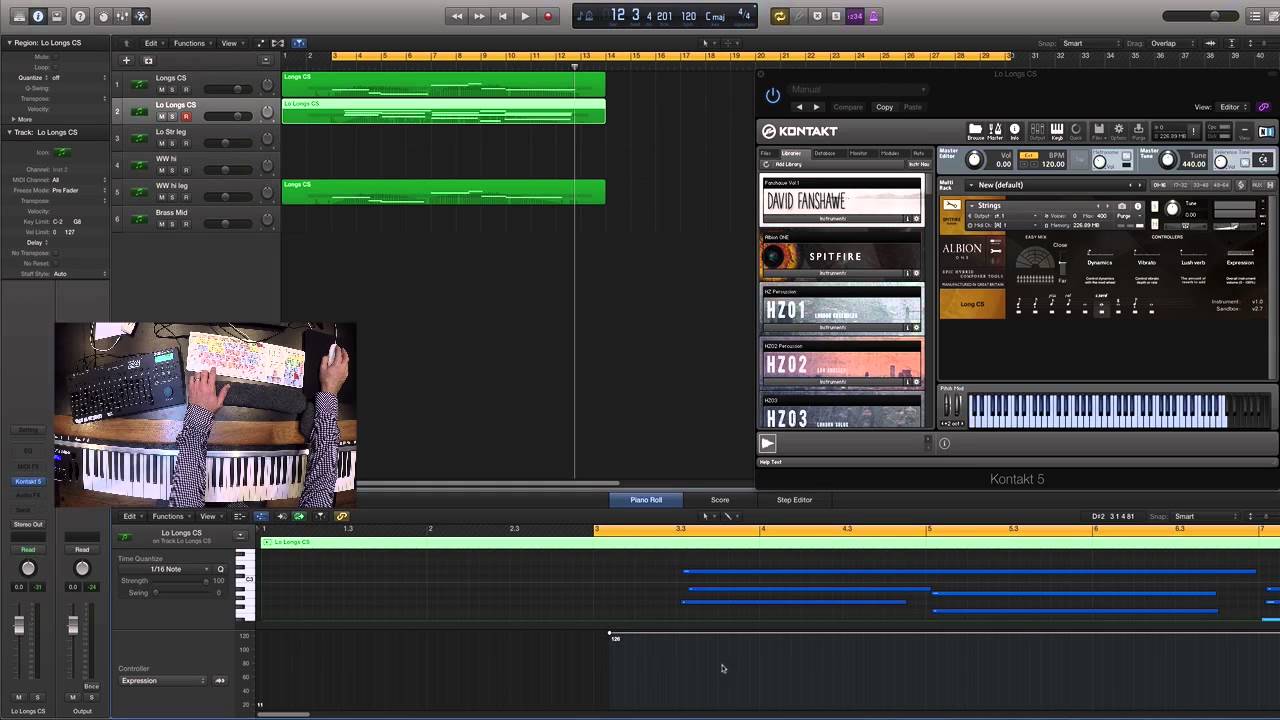Toggle the Kontakt plugin power button
The height and width of the screenshot is (720, 1280).
[x=772, y=95]
